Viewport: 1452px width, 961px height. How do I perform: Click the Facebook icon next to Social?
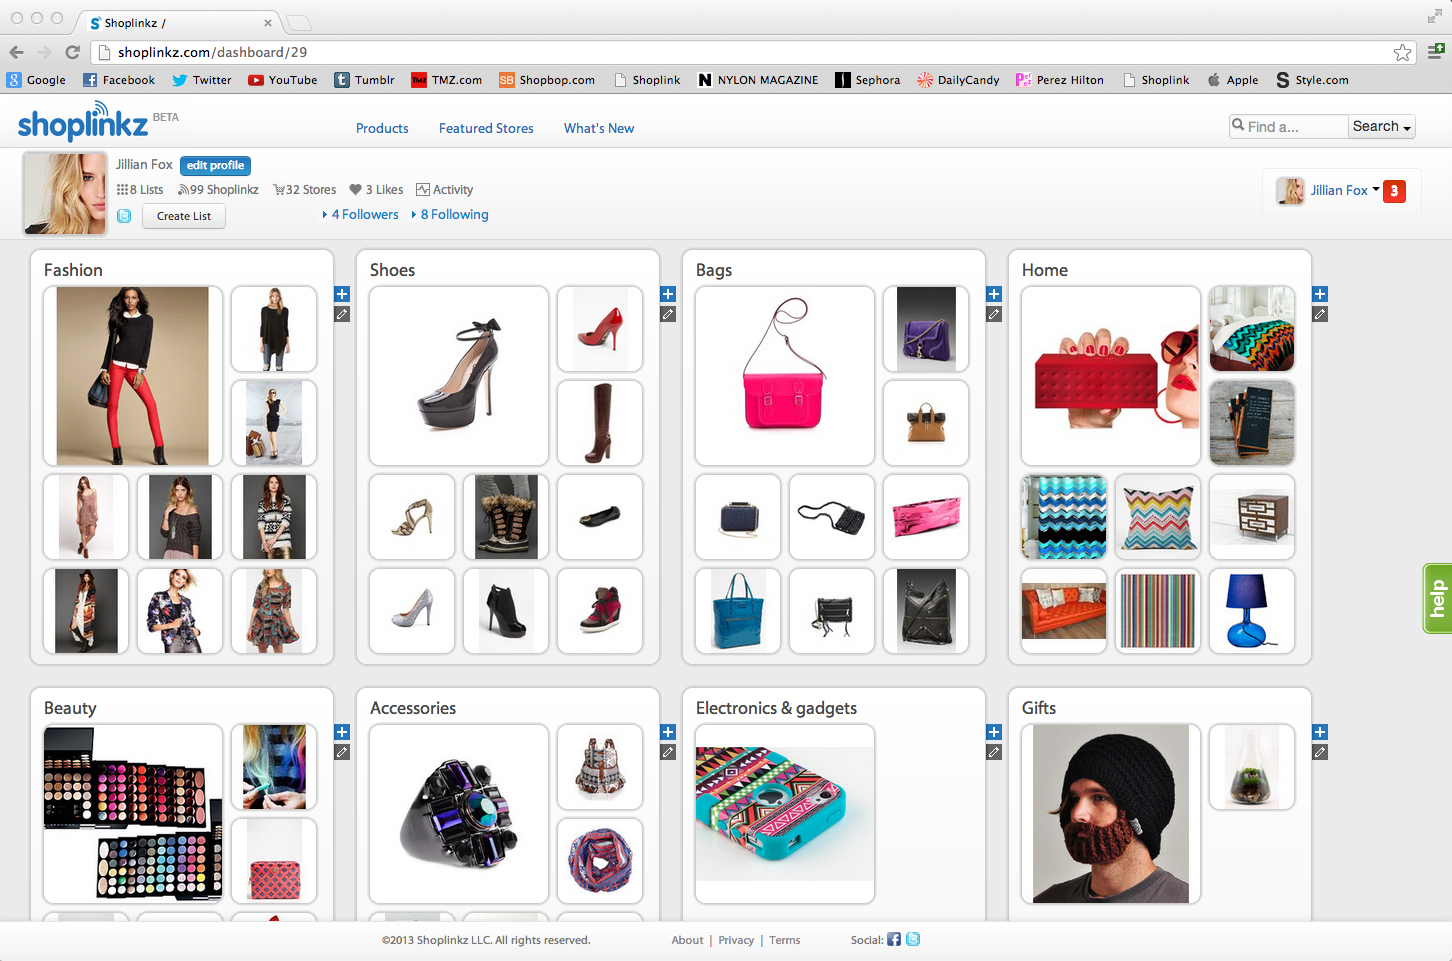[893, 939]
